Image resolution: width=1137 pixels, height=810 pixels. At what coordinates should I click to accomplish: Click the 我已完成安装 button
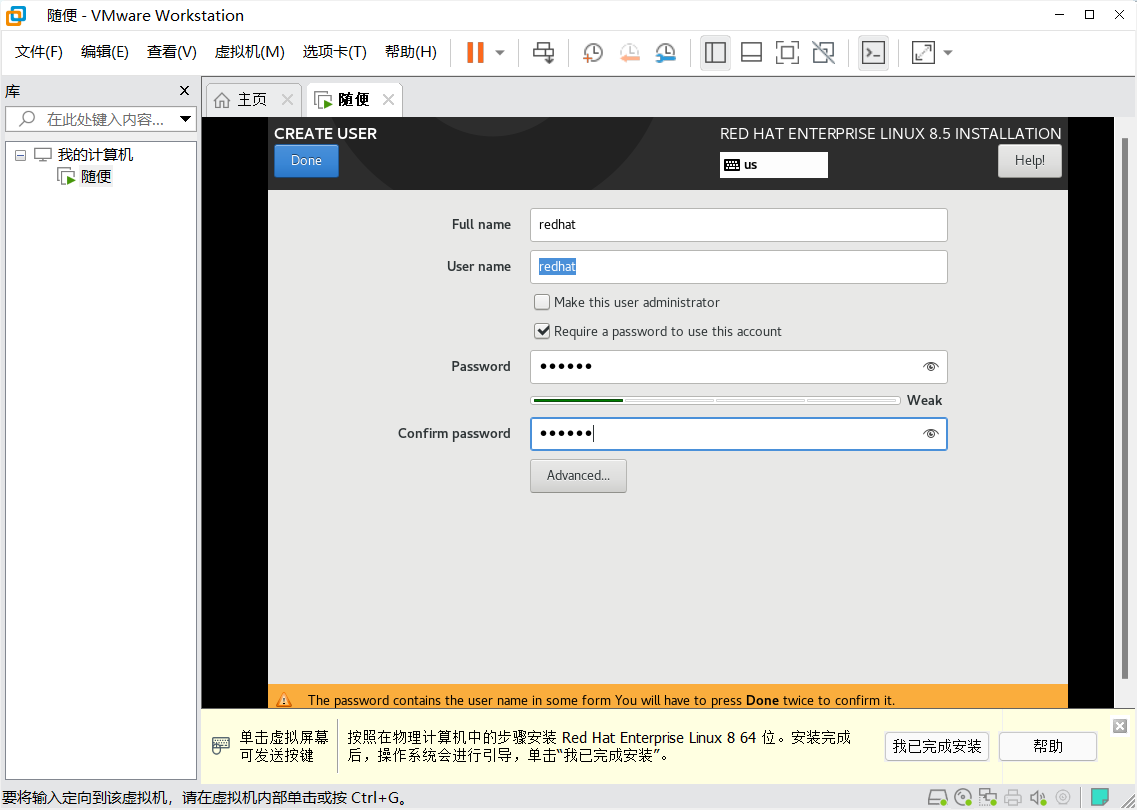(x=936, y=746)
